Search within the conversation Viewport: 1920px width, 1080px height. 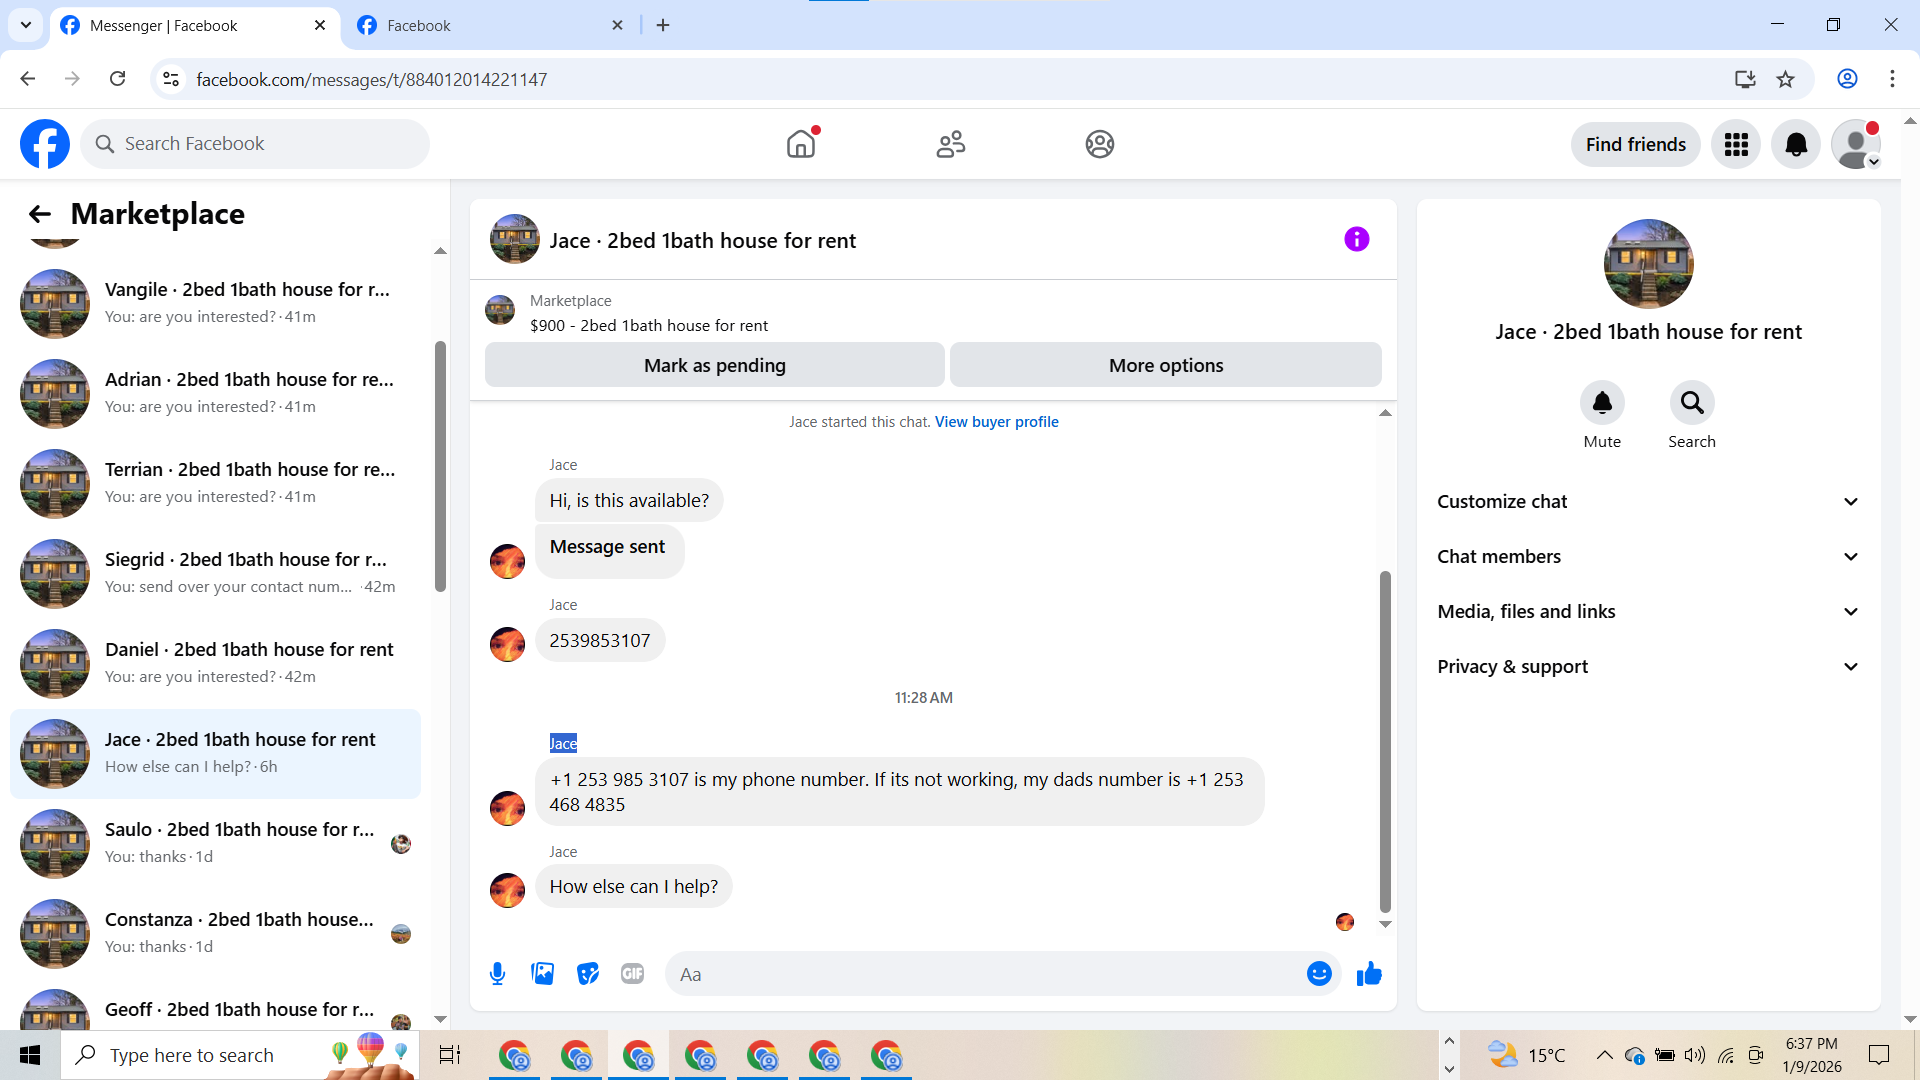point(1691,403)
